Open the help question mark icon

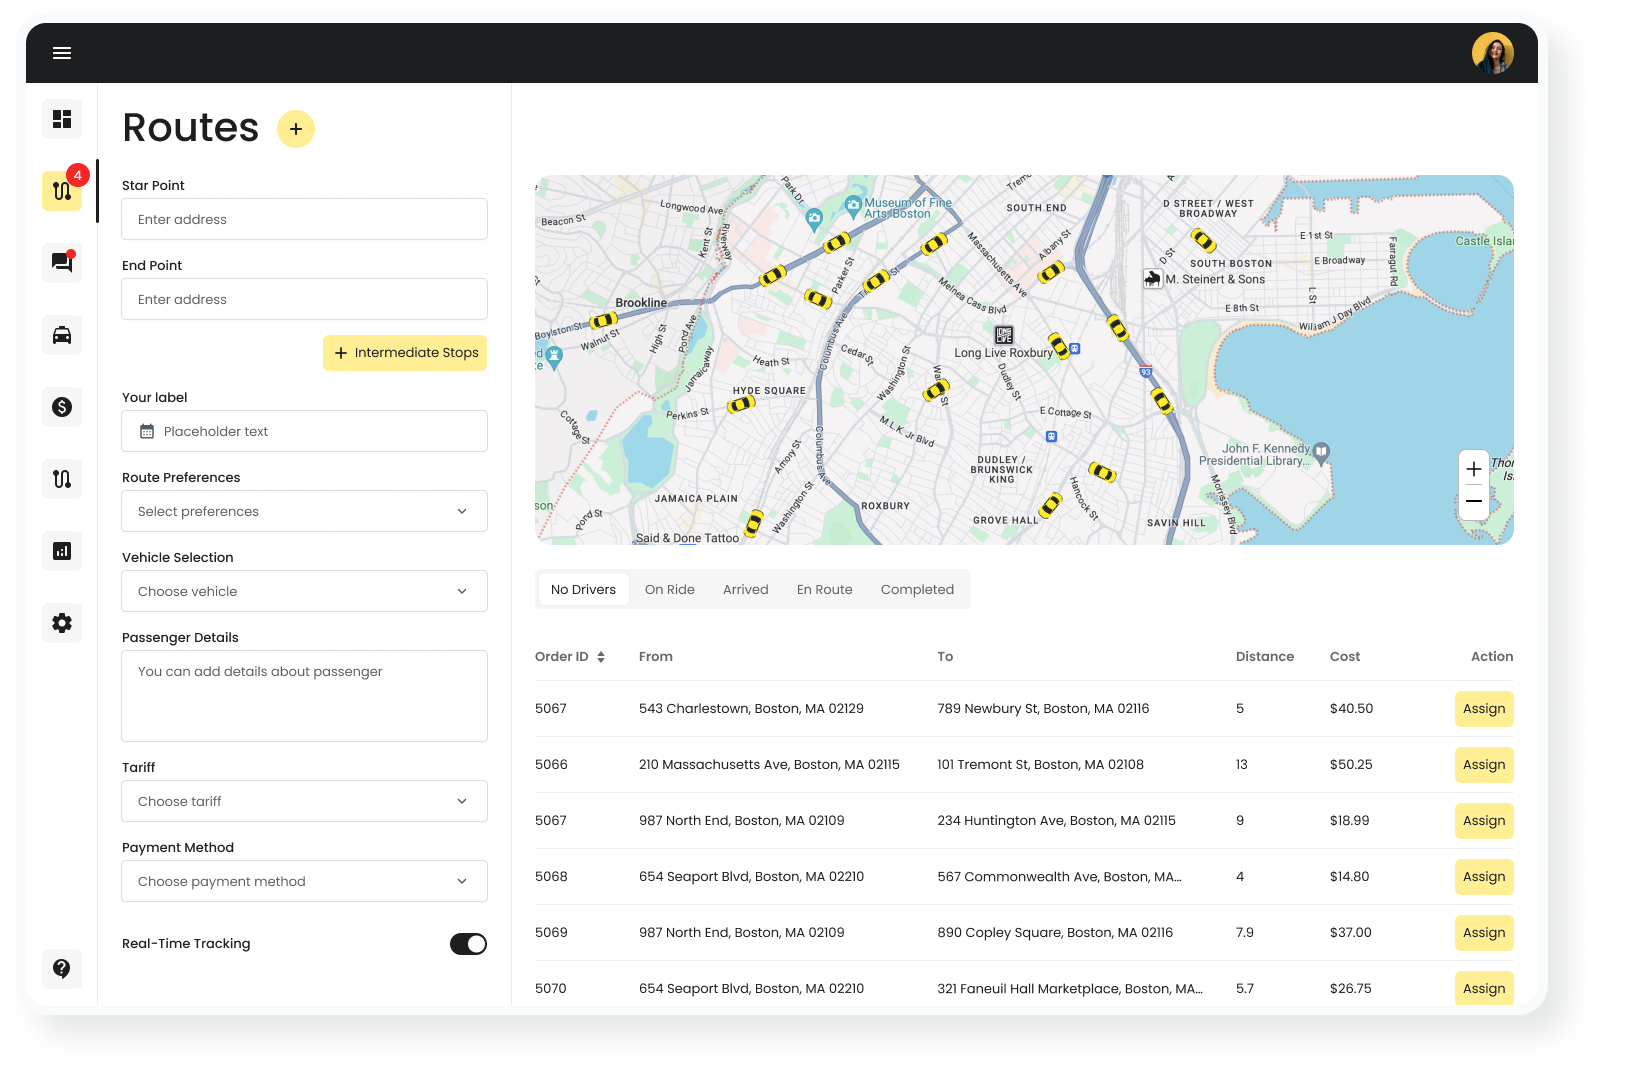click(62, 968)
